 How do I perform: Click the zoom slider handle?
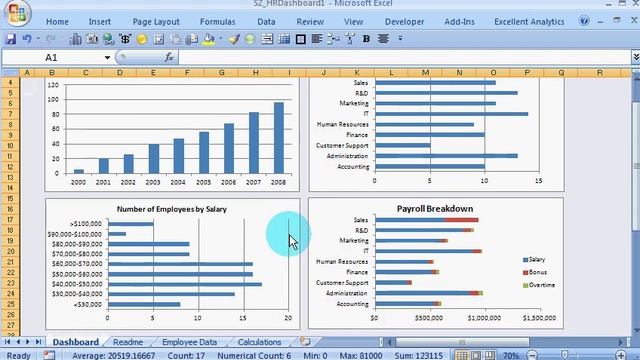564,355
